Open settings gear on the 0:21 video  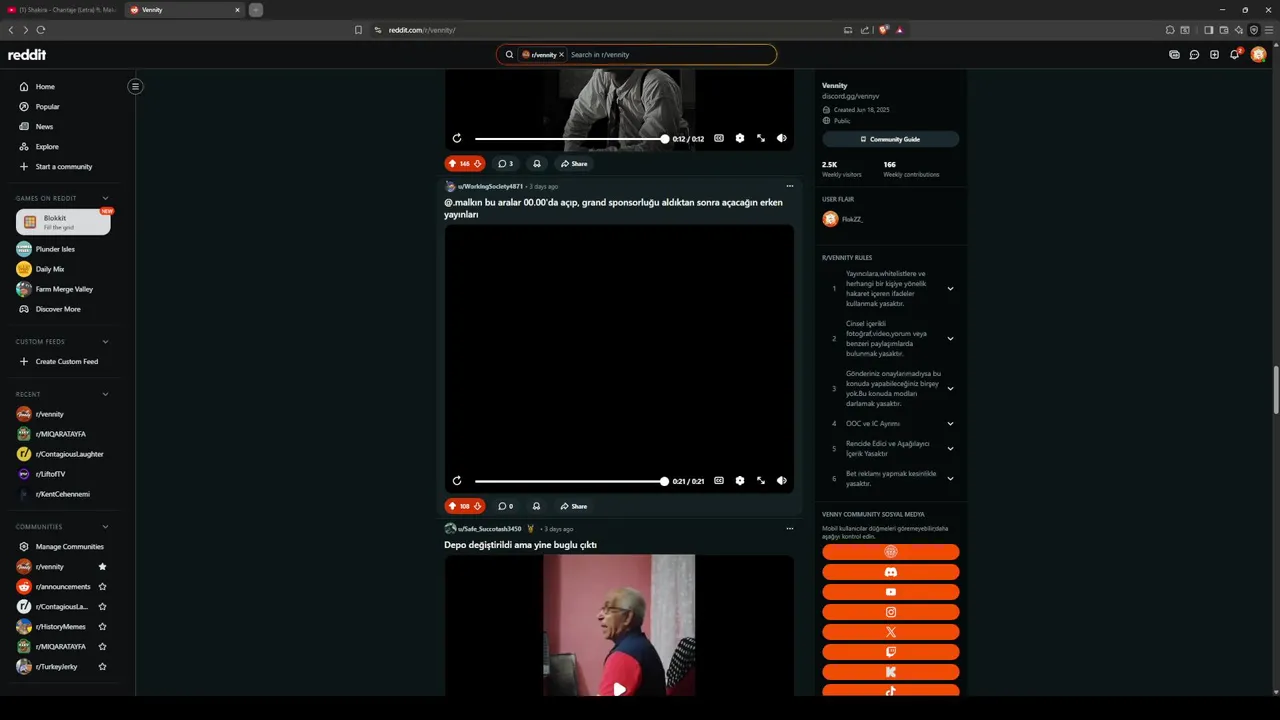click(740, 481)
